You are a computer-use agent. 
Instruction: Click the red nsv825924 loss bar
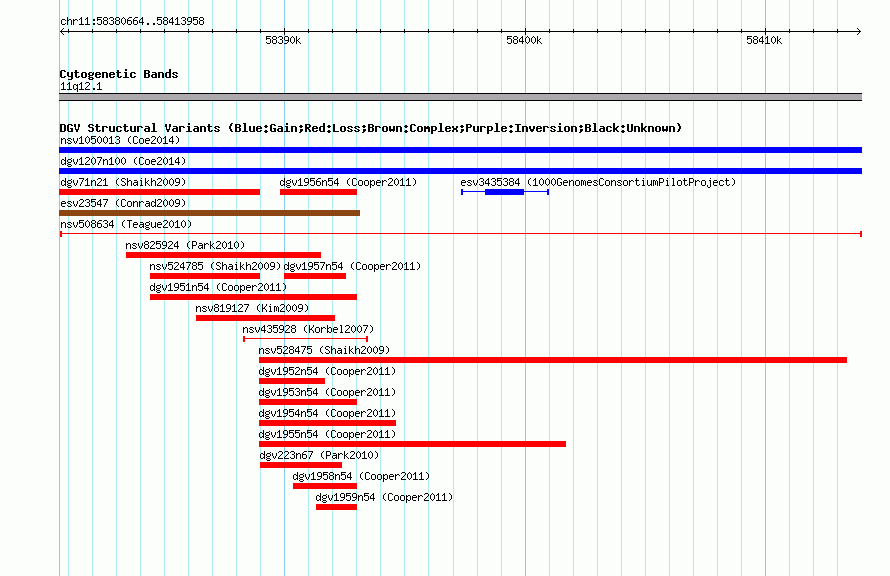tap(223, 255)
